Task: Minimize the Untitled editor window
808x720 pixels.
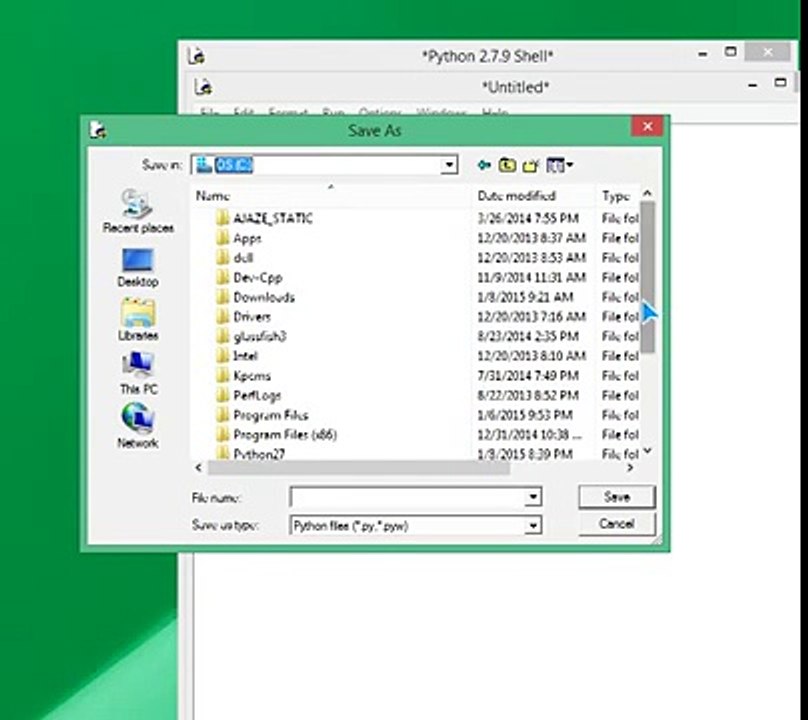Action: point(752,85)
